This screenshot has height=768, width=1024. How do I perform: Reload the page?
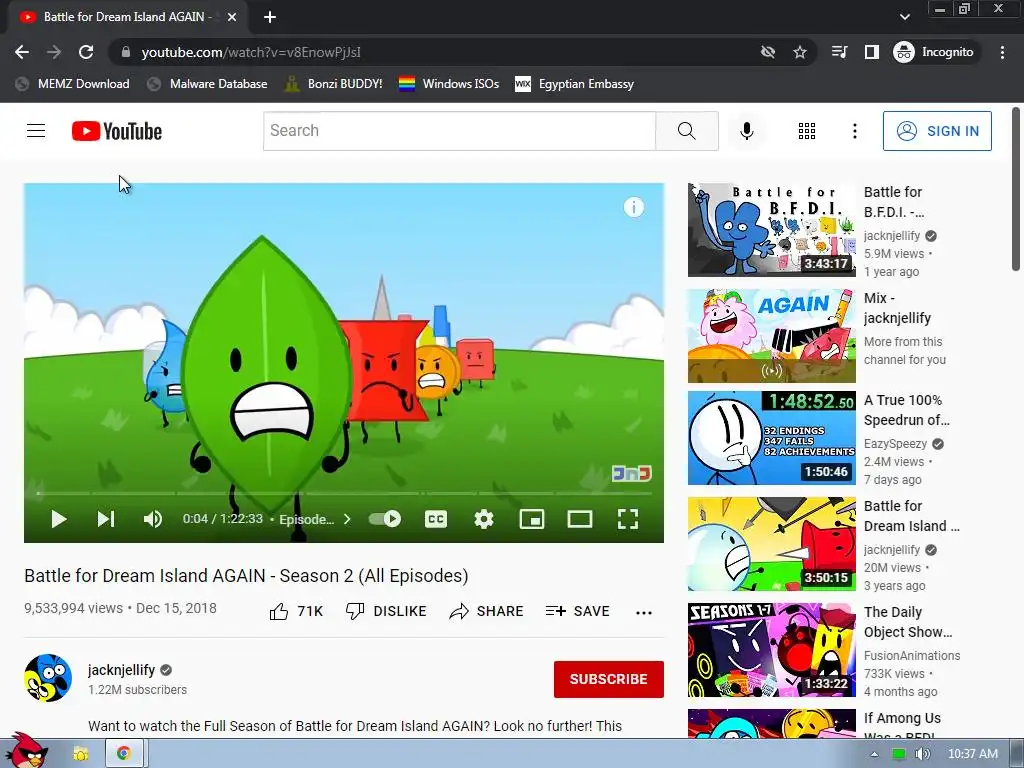[86, 52]
